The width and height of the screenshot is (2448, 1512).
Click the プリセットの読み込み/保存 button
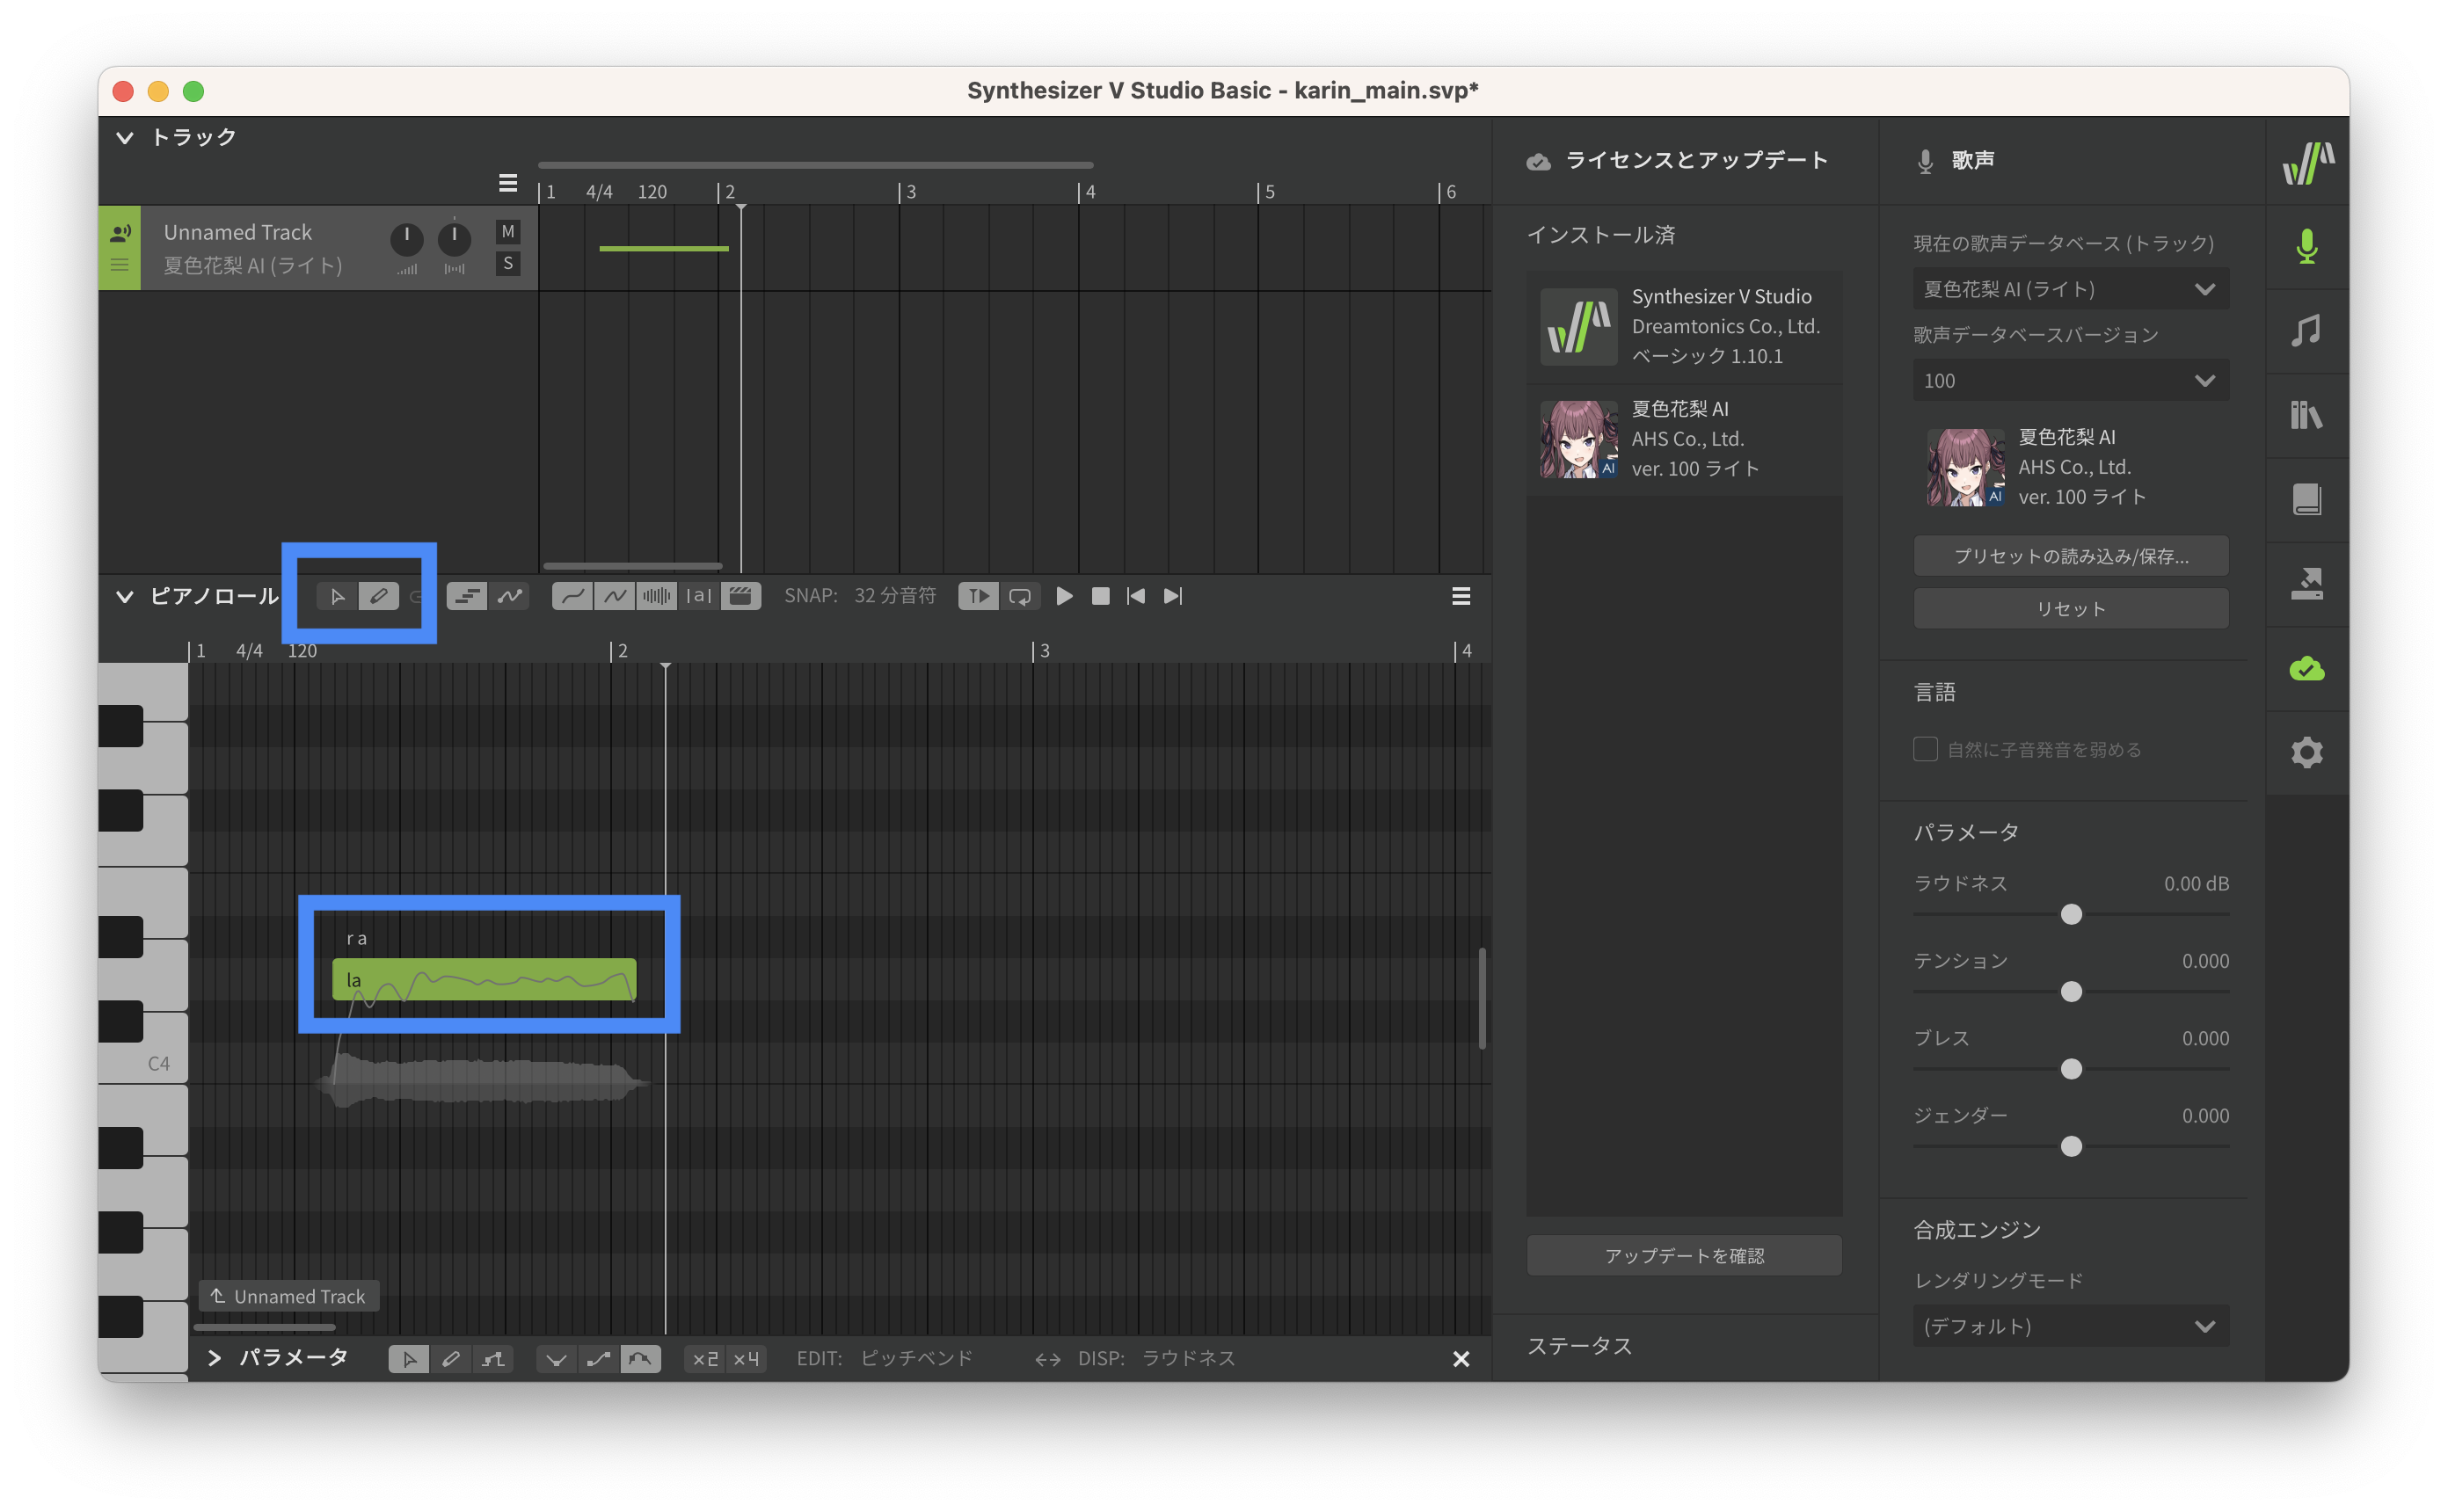coord(2070,556)
